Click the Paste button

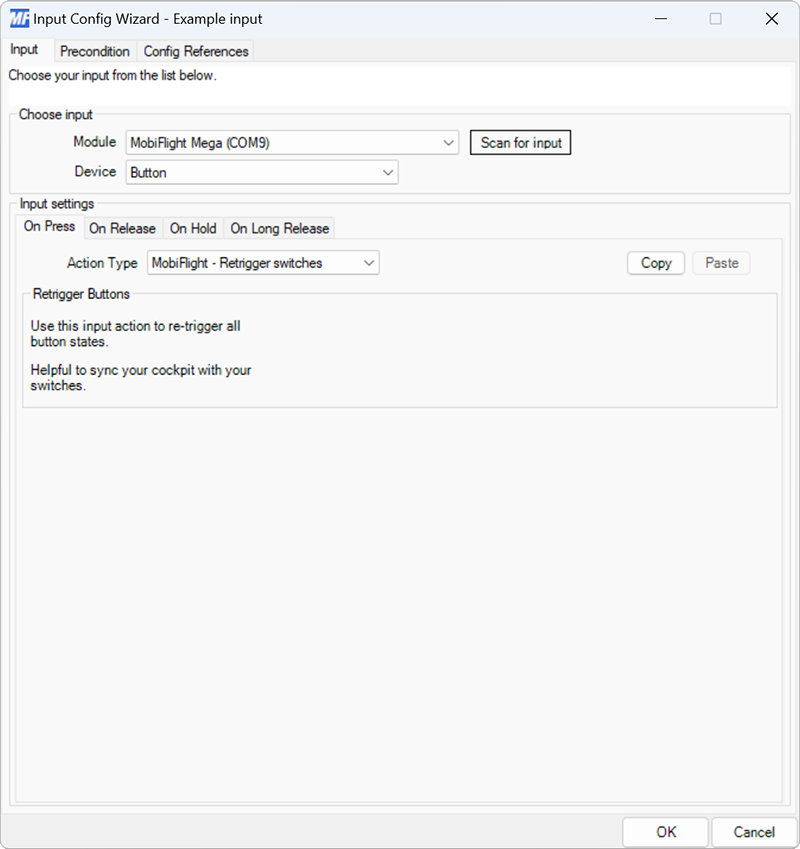721,262
